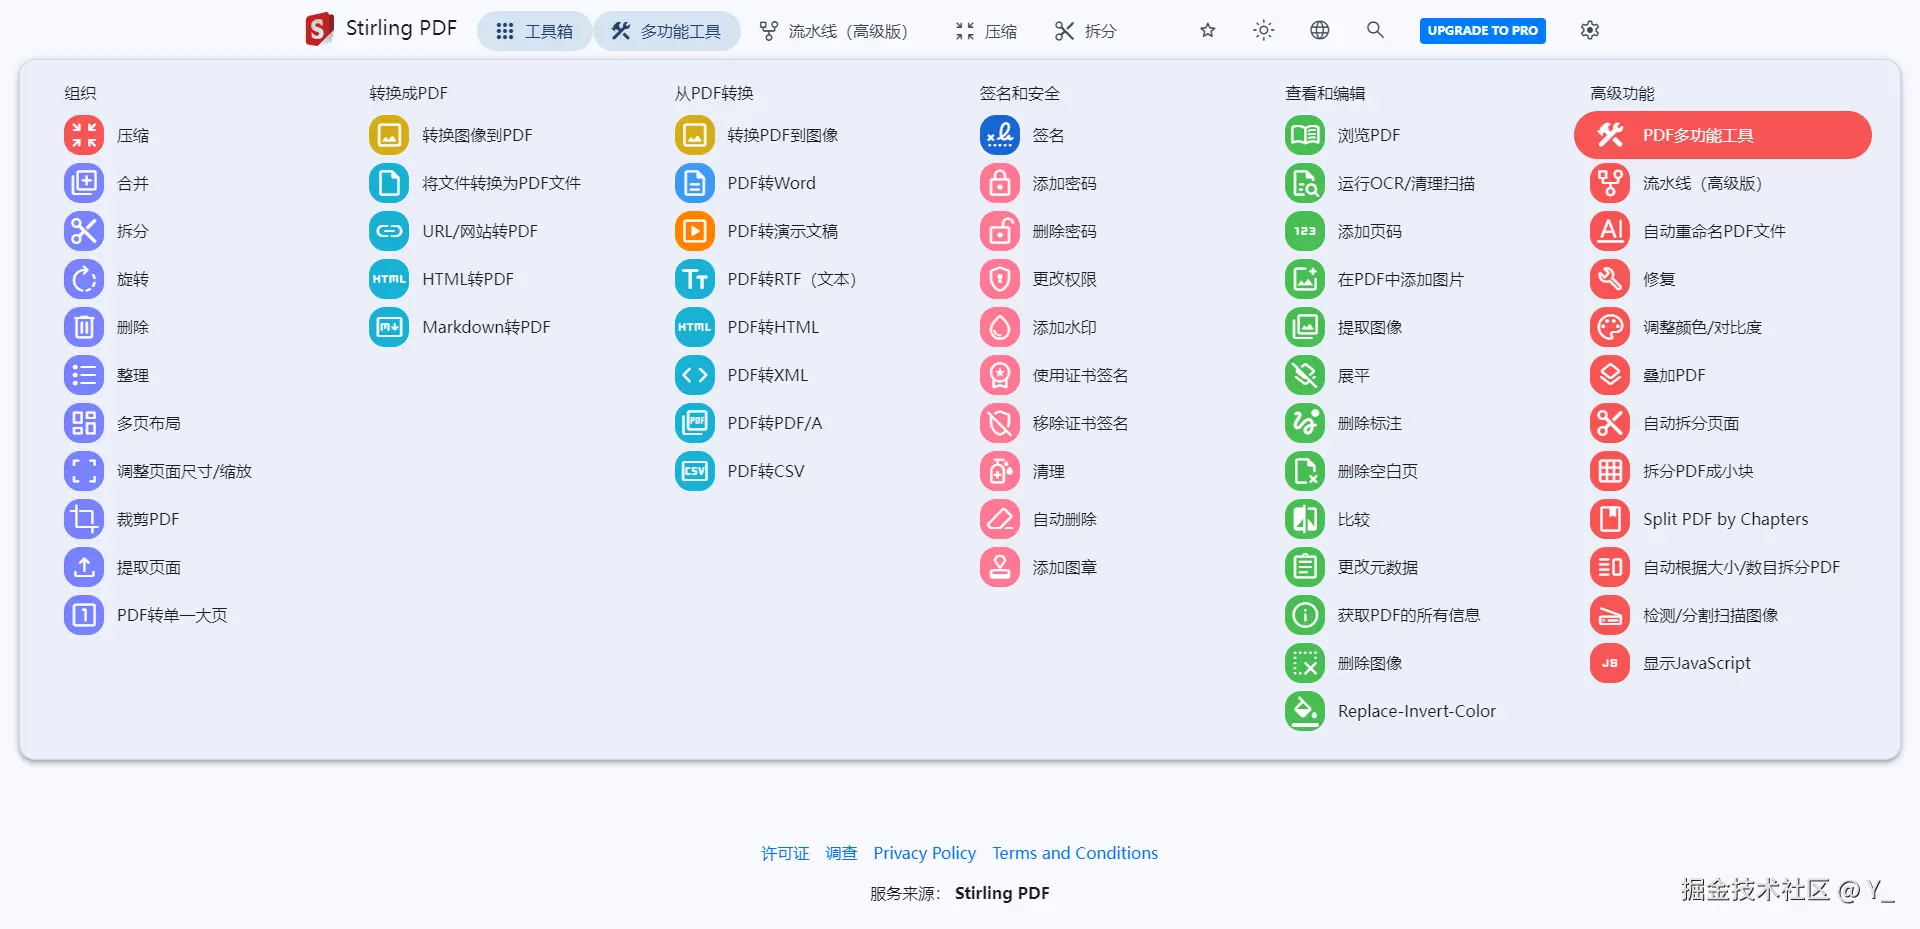Image resolution: width=1920 pixels, height=929 pixels.
Task: Open the Privacy Policy link
Action: [x=924, y=853]
